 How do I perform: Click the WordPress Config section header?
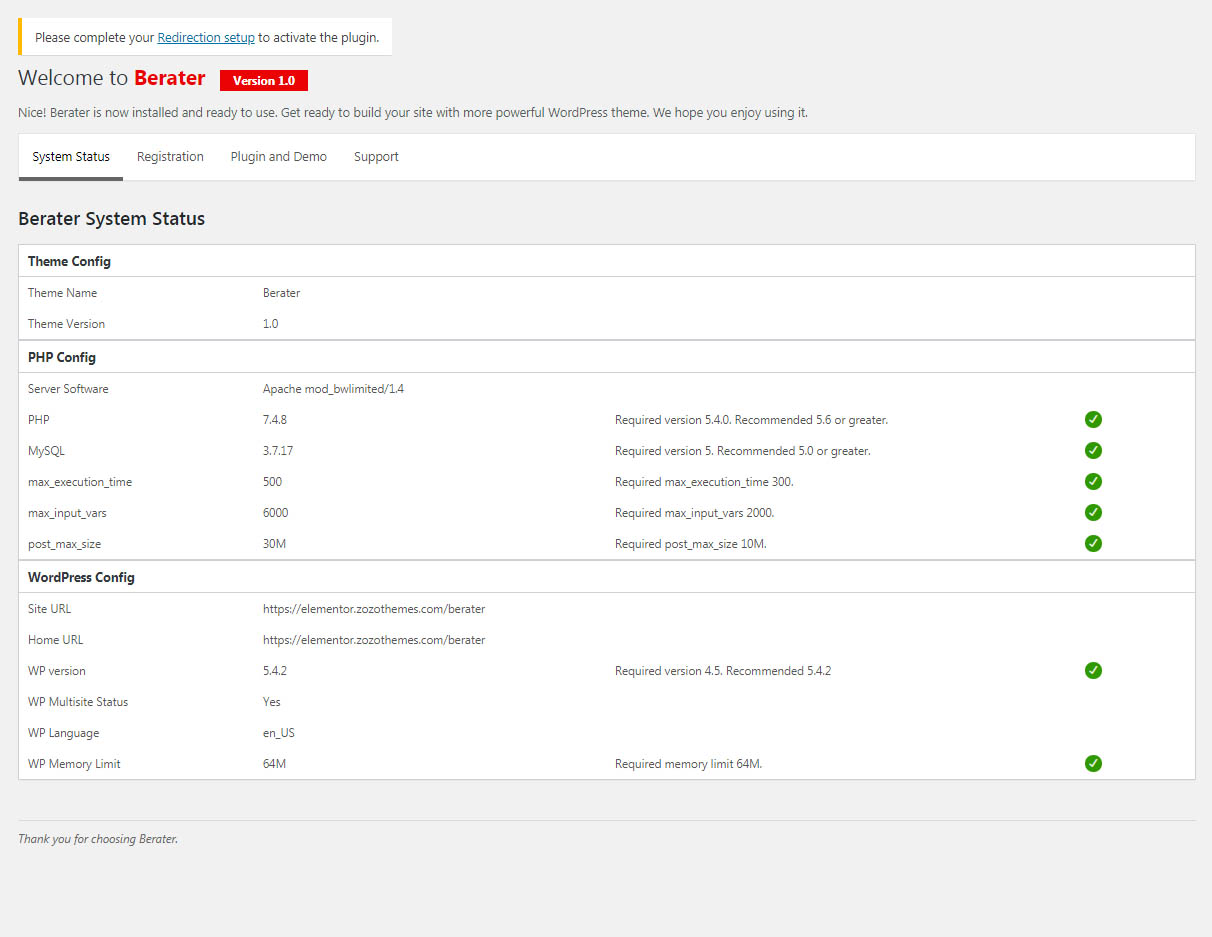coord(81,577)
